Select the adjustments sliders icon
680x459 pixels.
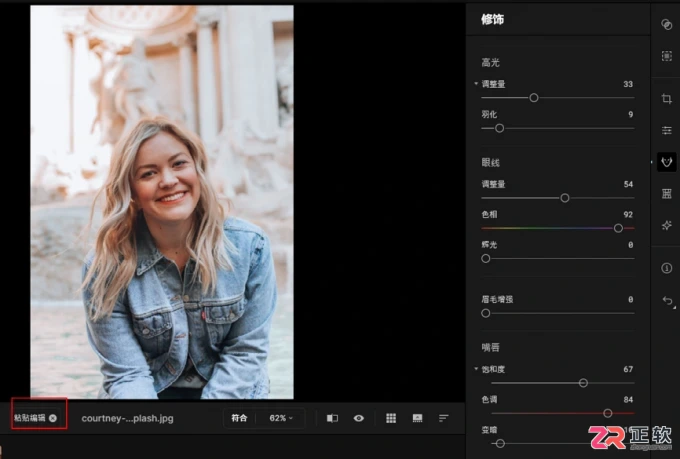(x=667, y=130)
